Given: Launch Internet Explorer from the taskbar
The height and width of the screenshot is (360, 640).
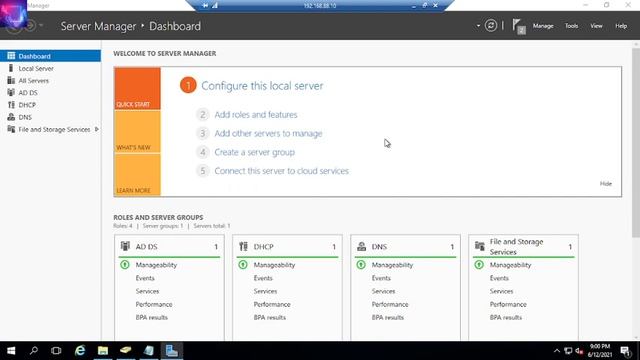Looking at the screenshot, I should (x=80, y=351).
